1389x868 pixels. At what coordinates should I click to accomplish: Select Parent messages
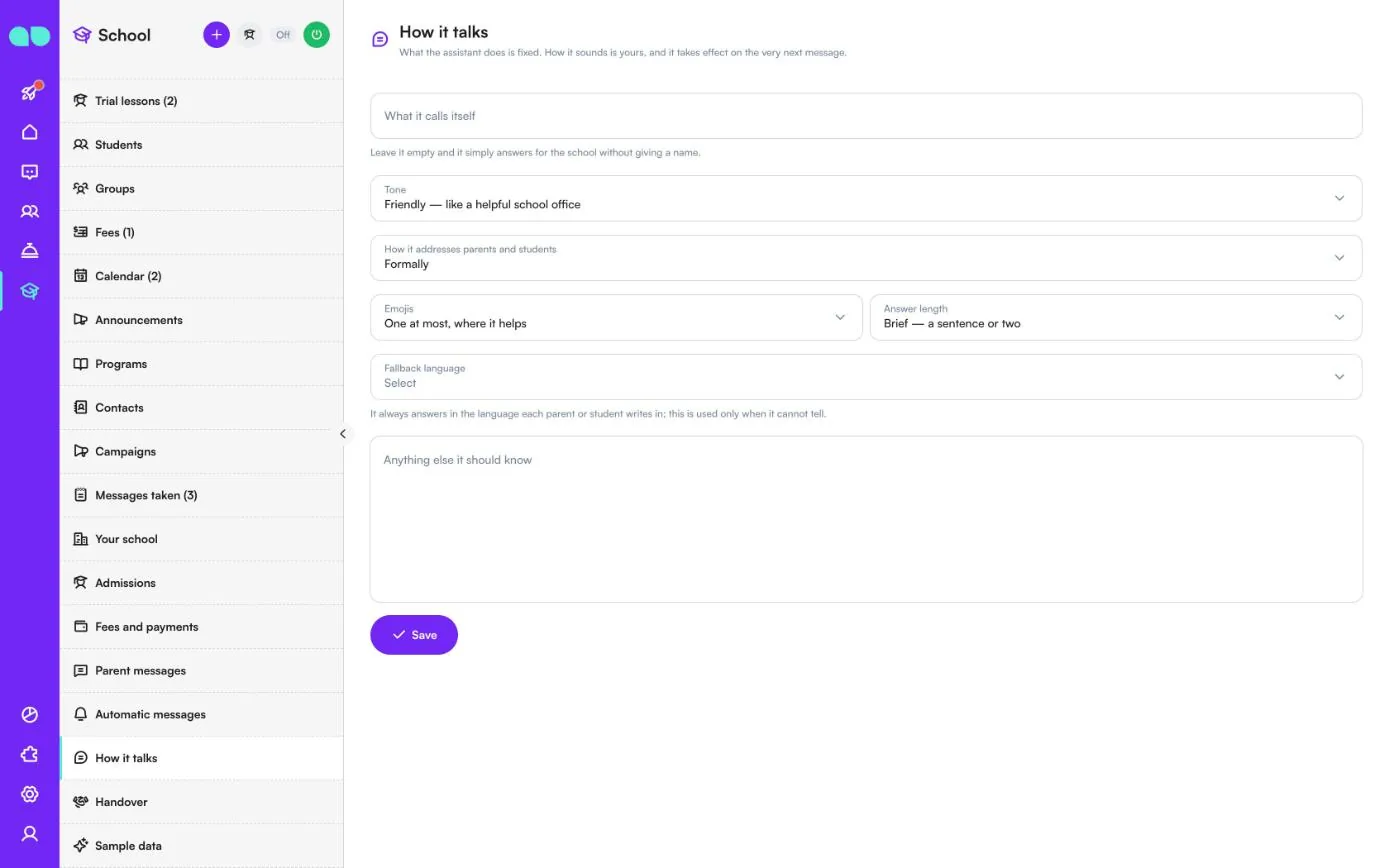201,671
